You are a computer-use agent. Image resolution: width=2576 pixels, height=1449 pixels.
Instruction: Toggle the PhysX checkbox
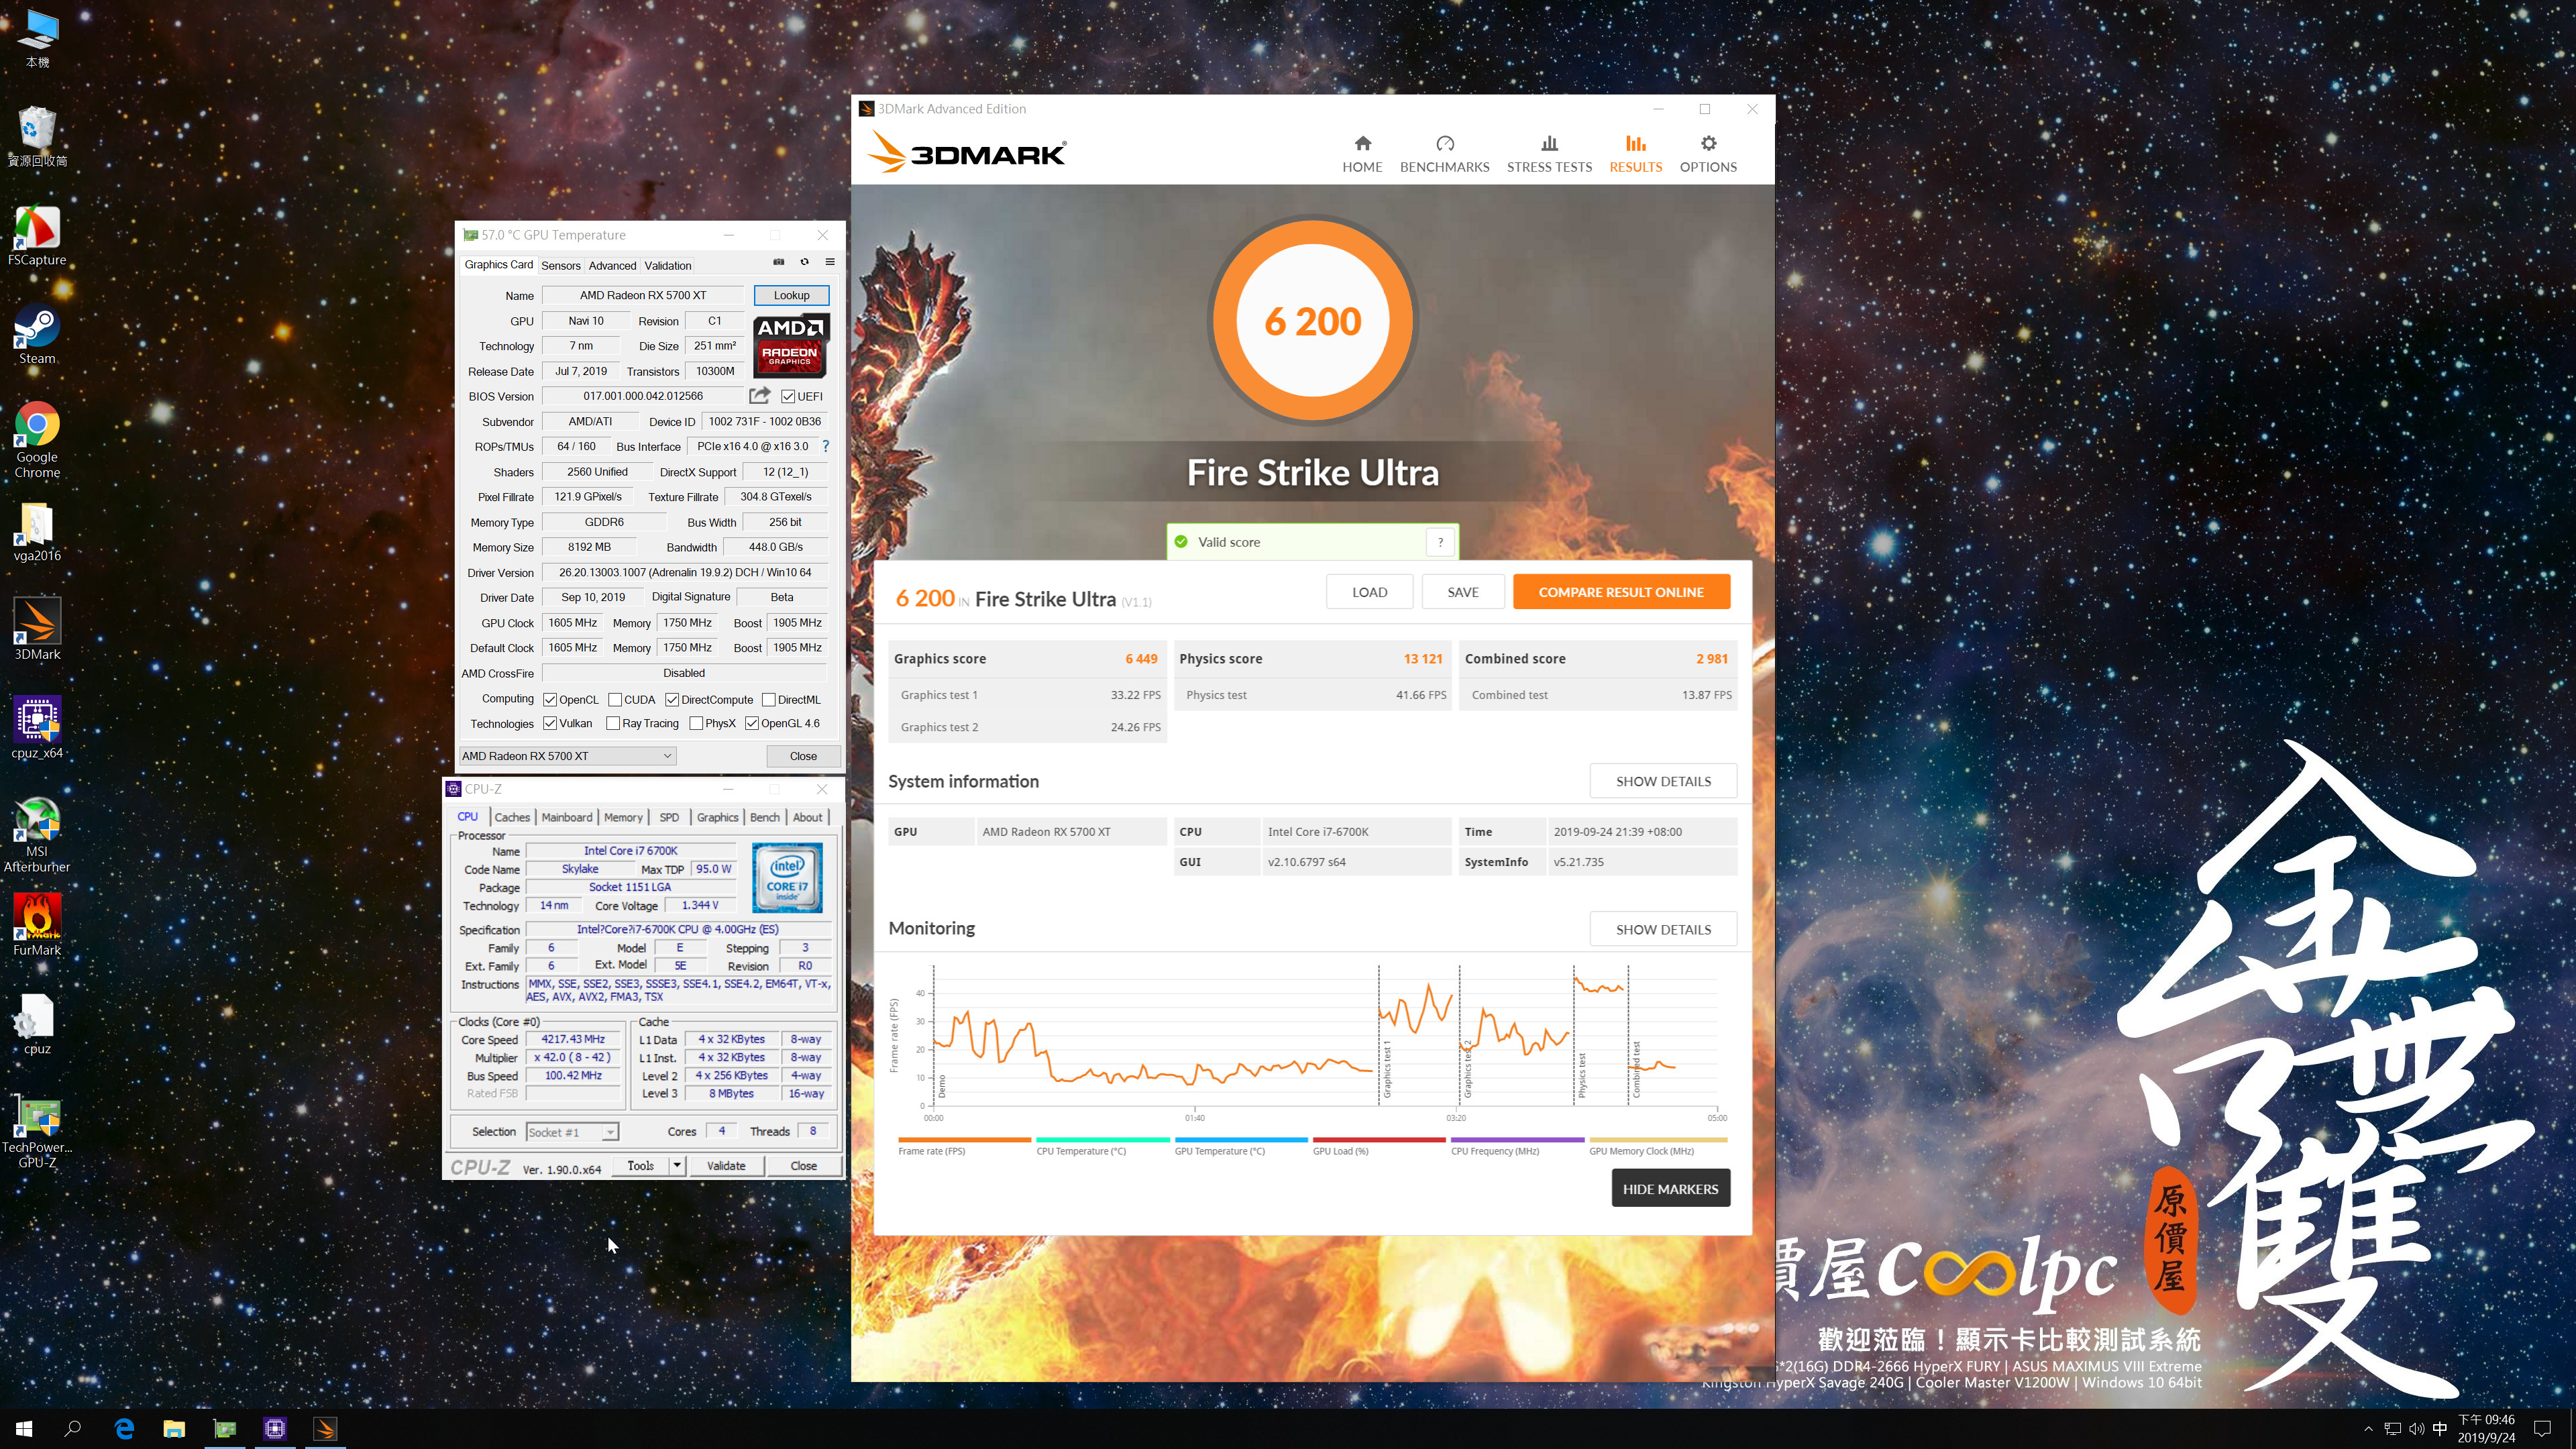click(696, 723)
